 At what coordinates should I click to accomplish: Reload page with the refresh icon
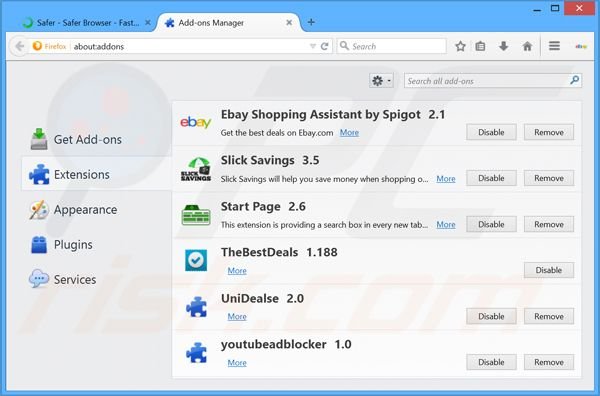click(x=324, y=46)
